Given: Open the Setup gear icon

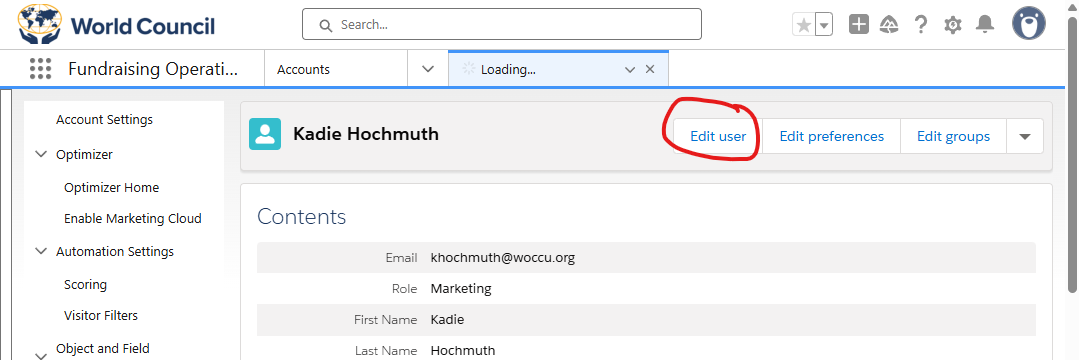Looking at the screenshot, I should (x=952, y=25).
